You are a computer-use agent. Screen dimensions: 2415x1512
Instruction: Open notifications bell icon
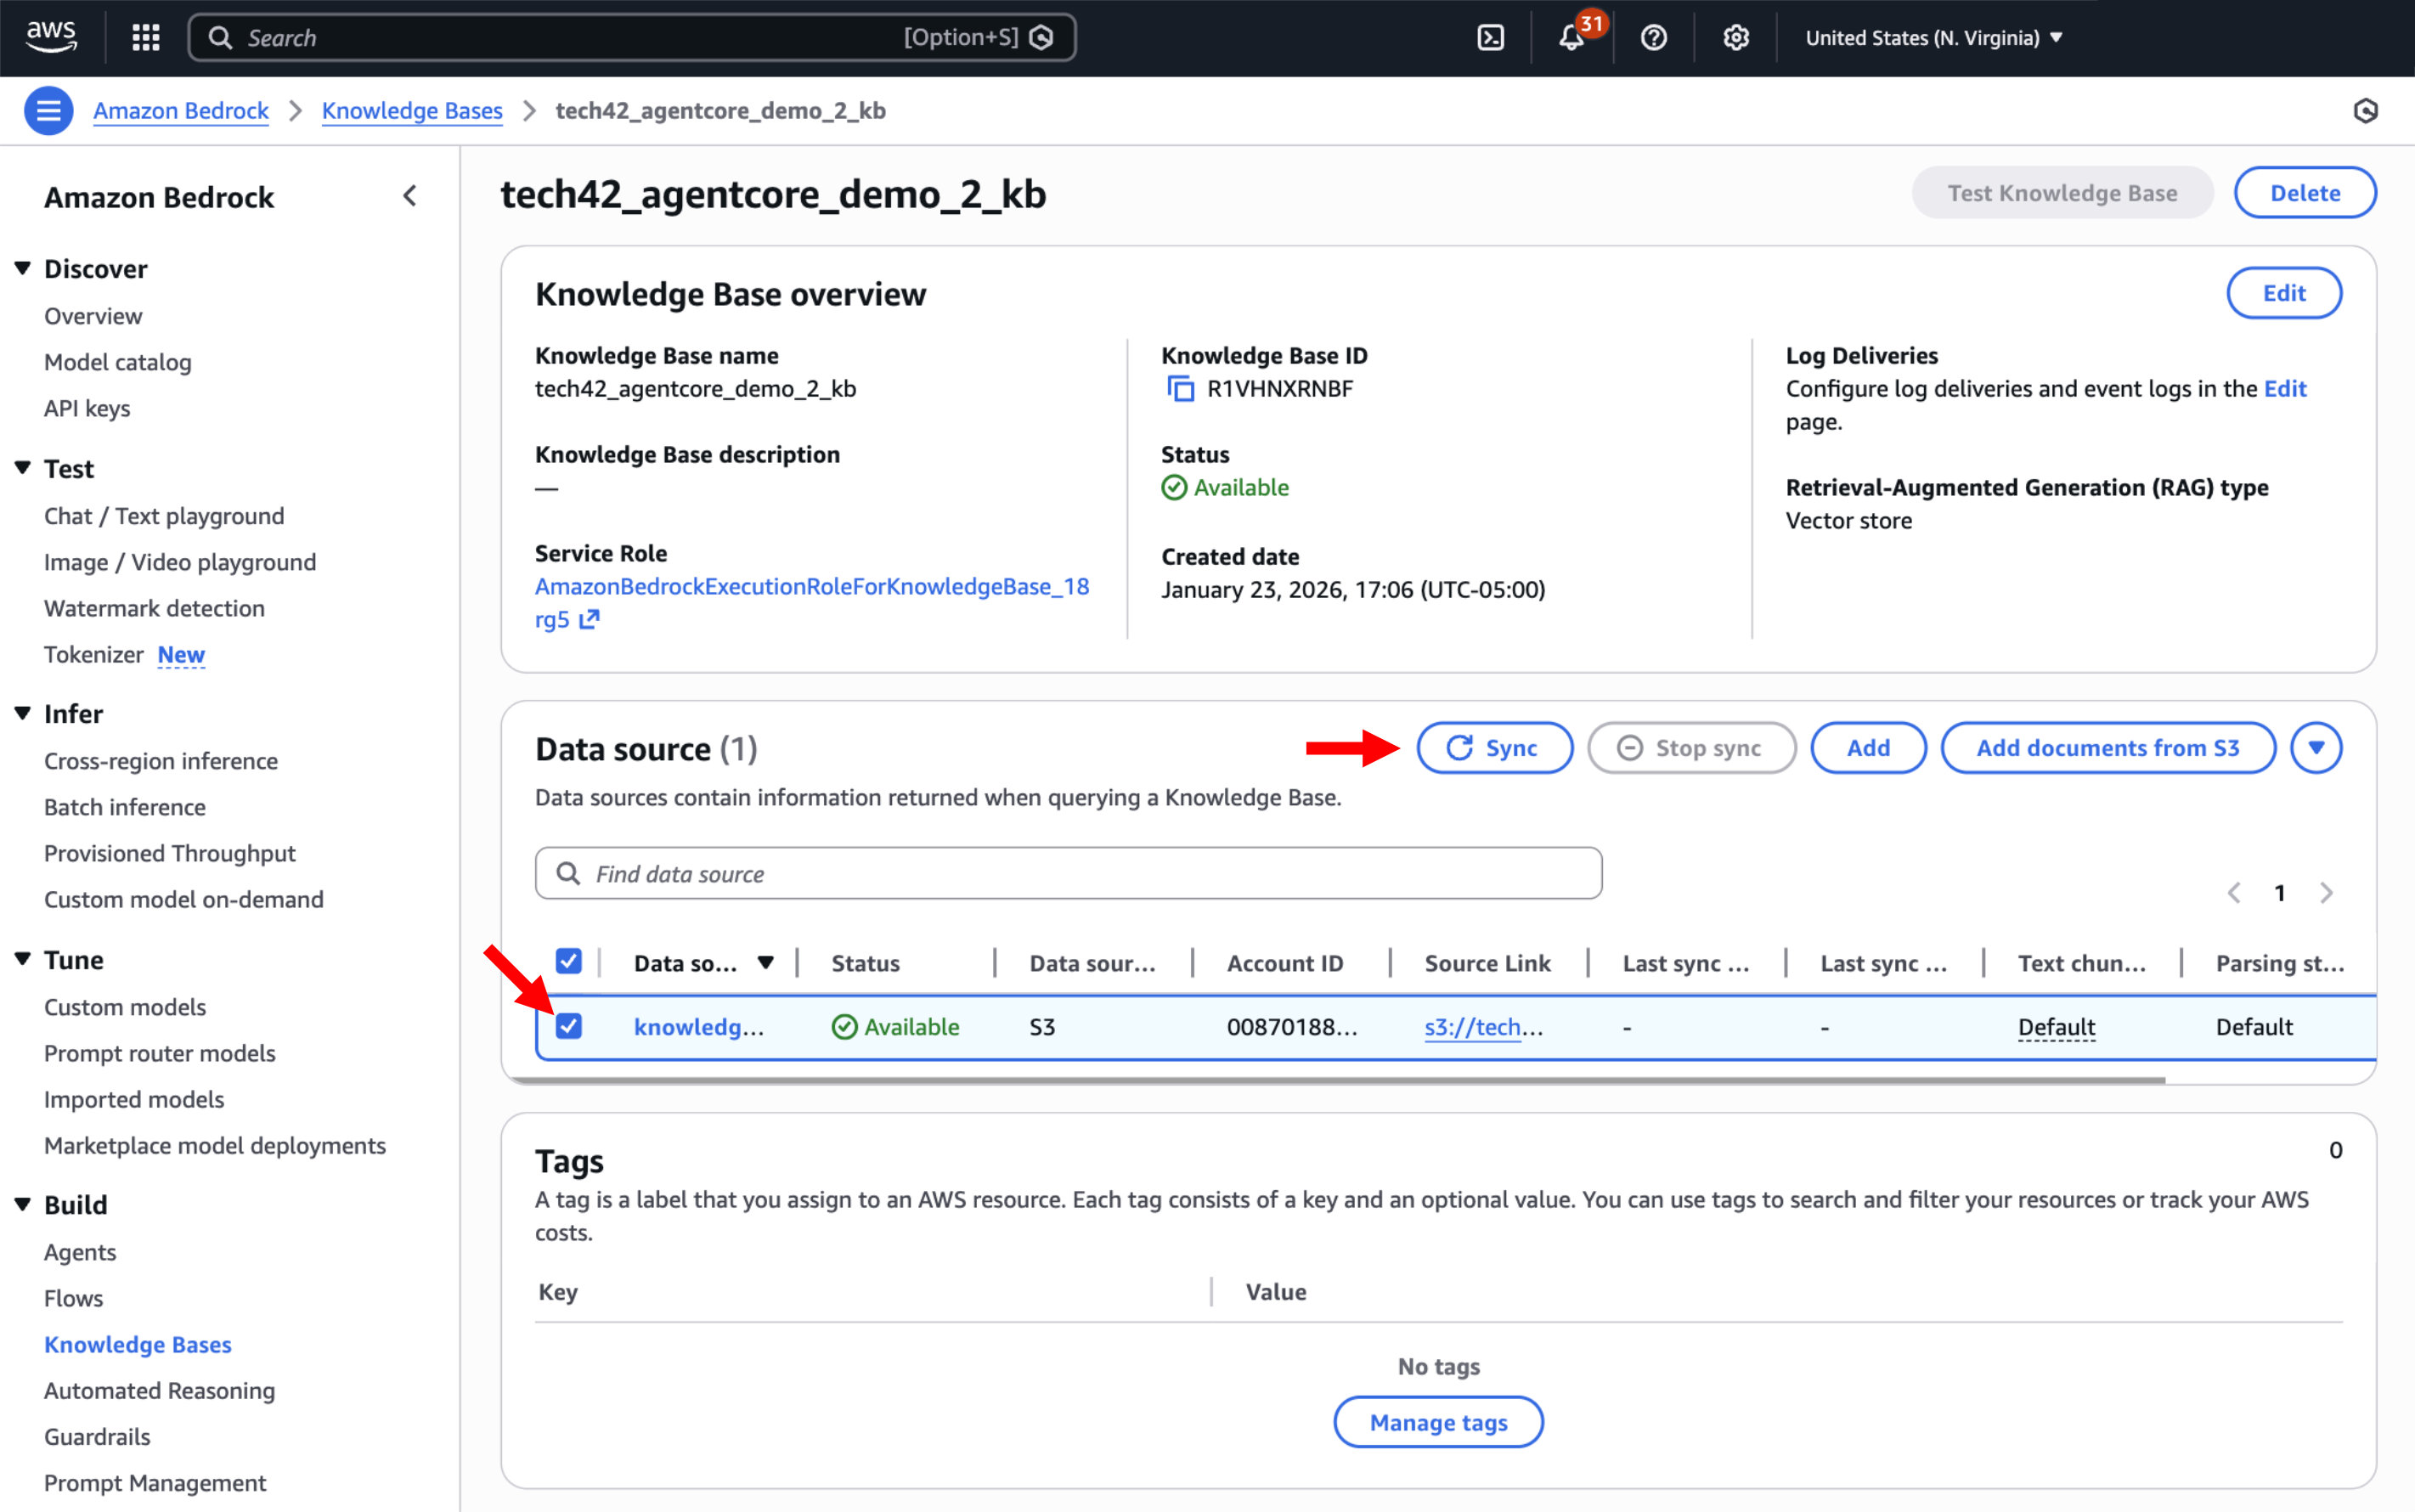(x=1571, y=38)
